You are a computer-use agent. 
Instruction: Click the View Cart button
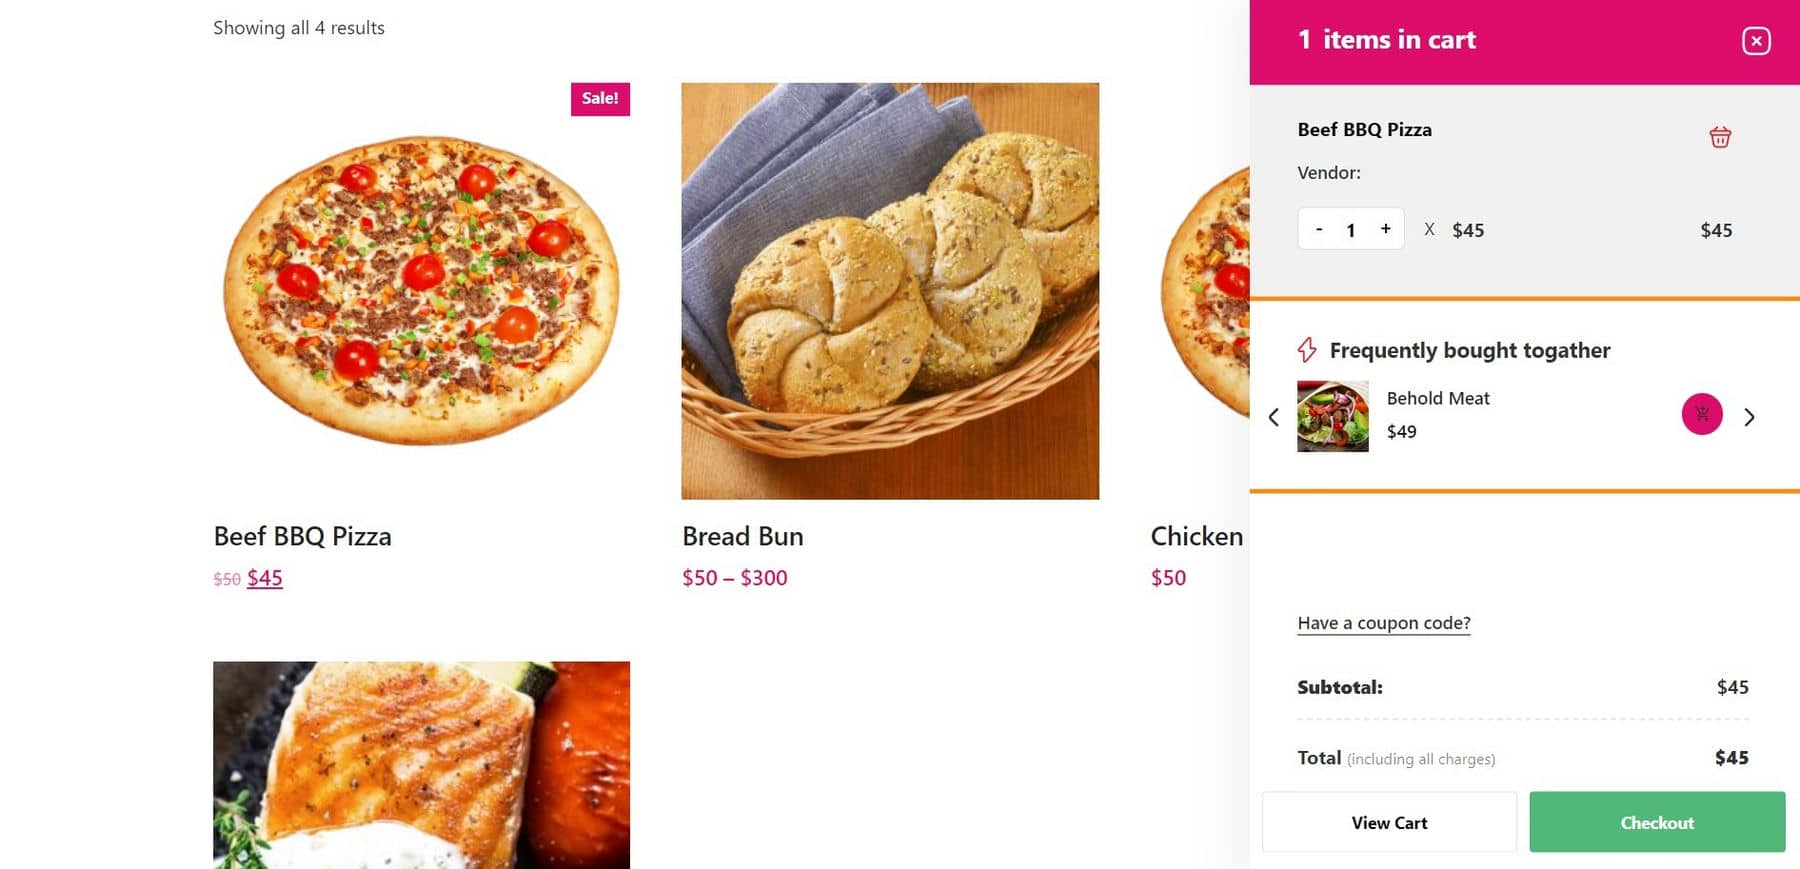[1389, 822]
